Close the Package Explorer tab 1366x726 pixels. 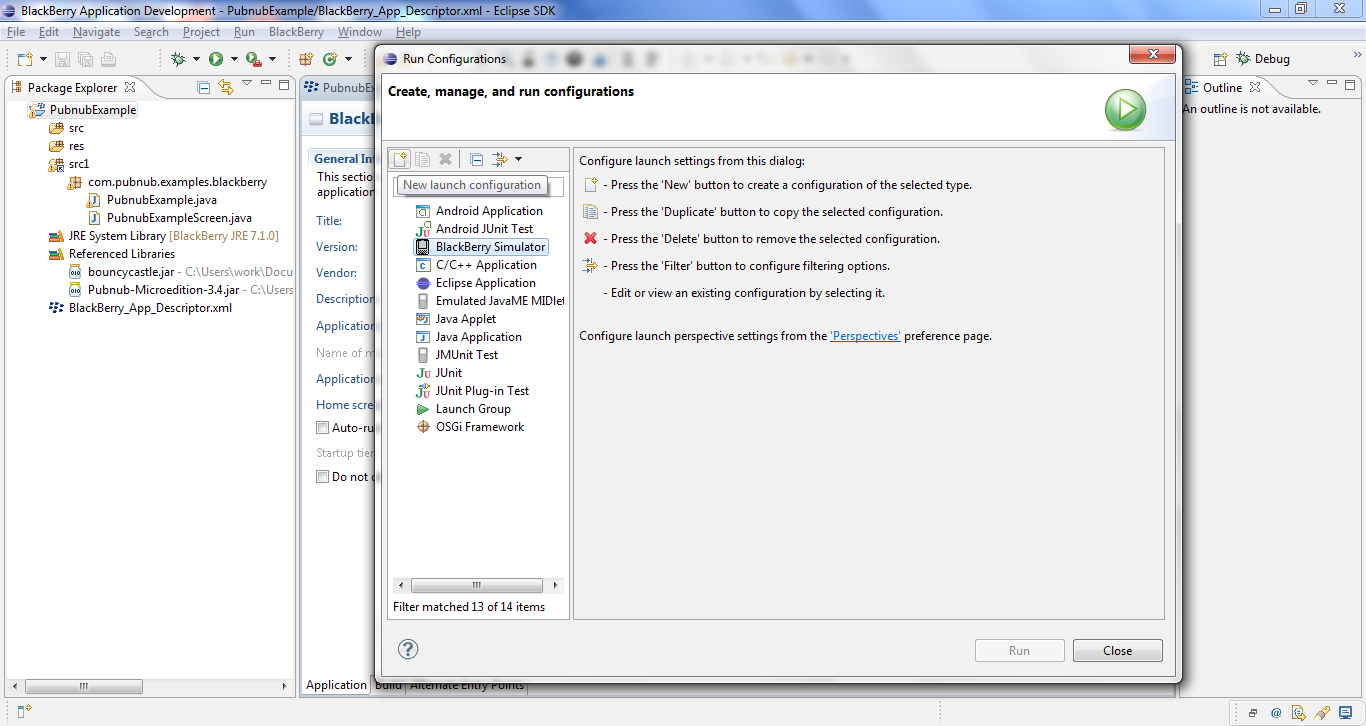[x=130, y=87]
